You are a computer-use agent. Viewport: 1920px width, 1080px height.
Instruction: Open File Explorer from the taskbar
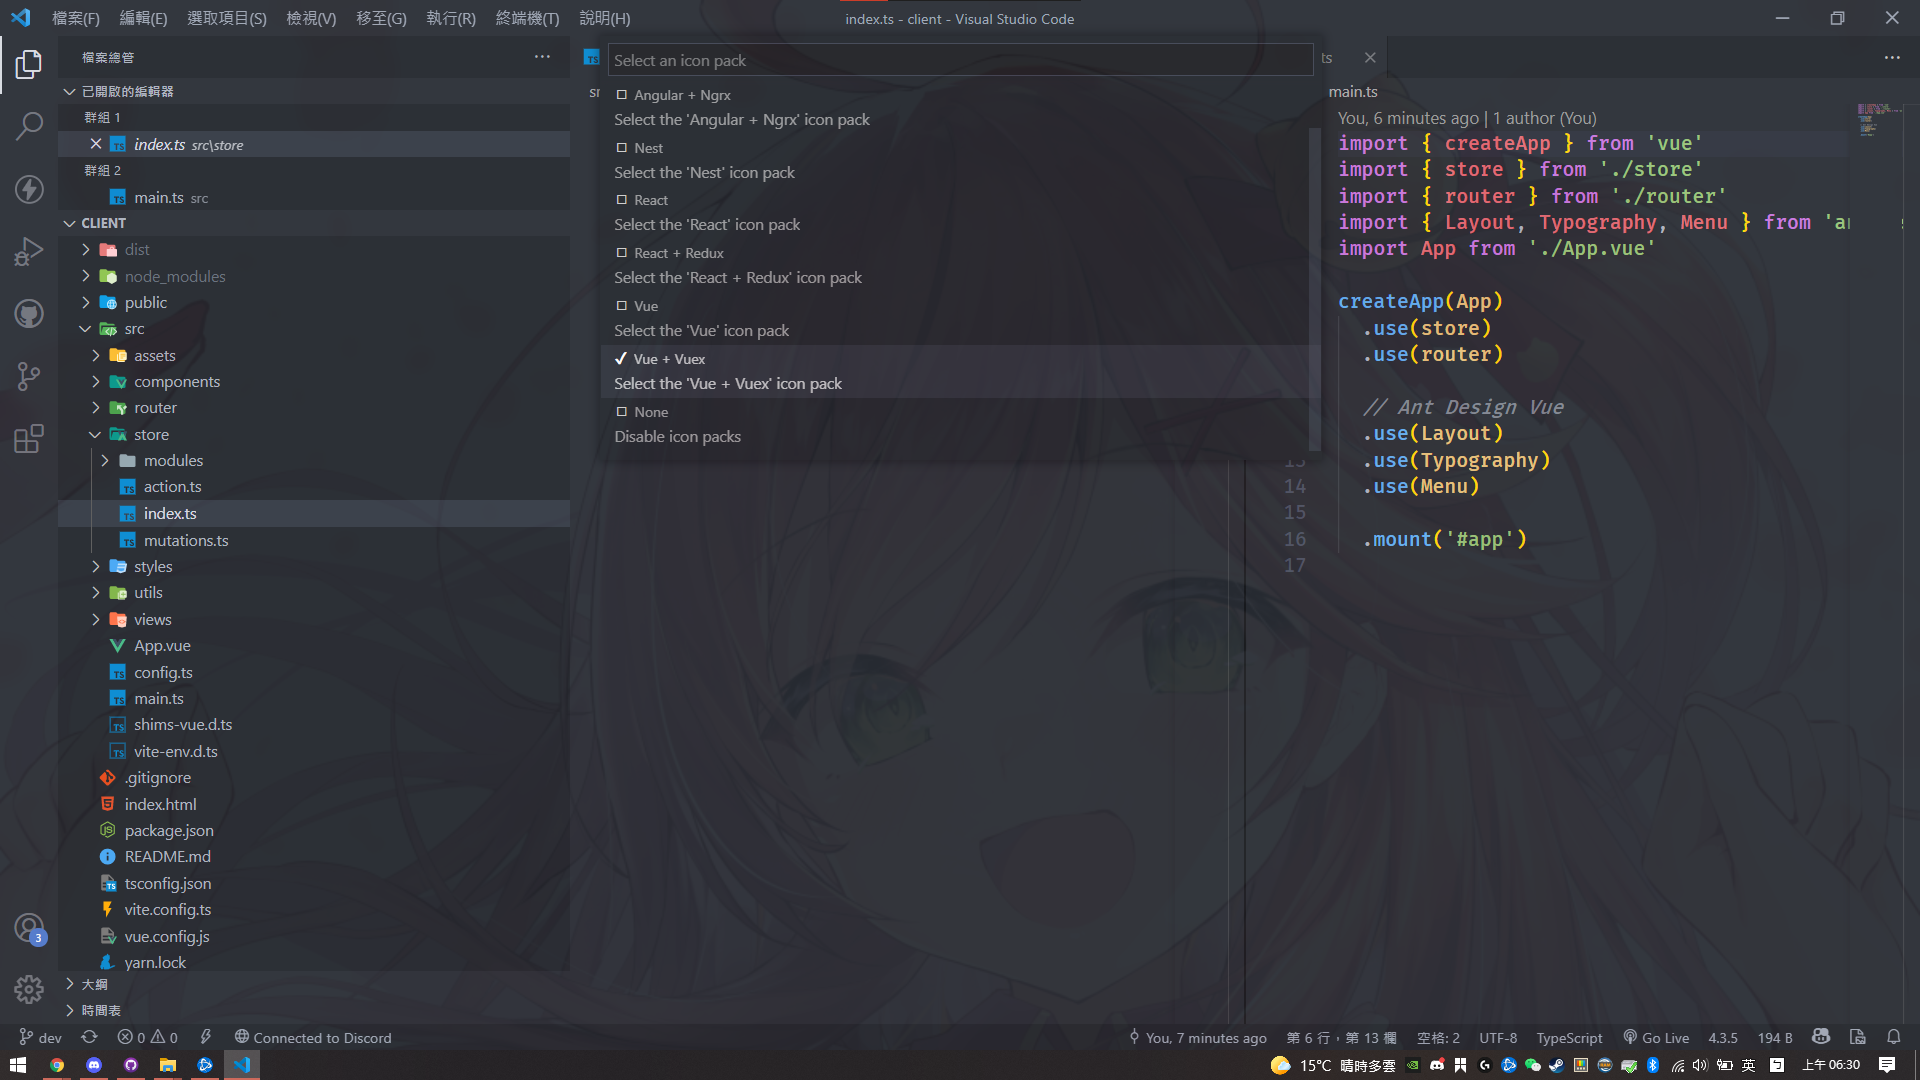tap(168, 1065)
